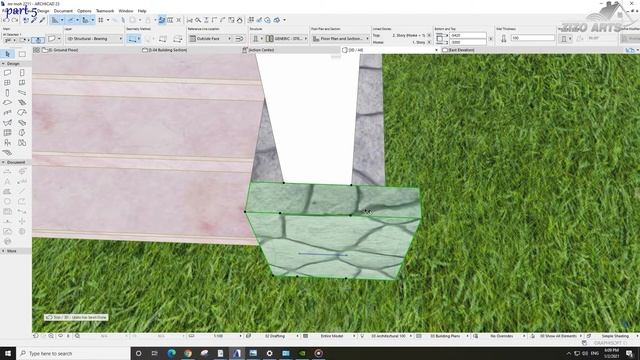Expand the More toolbox group
Screen dimensions: 640x360
click(3, 251)
